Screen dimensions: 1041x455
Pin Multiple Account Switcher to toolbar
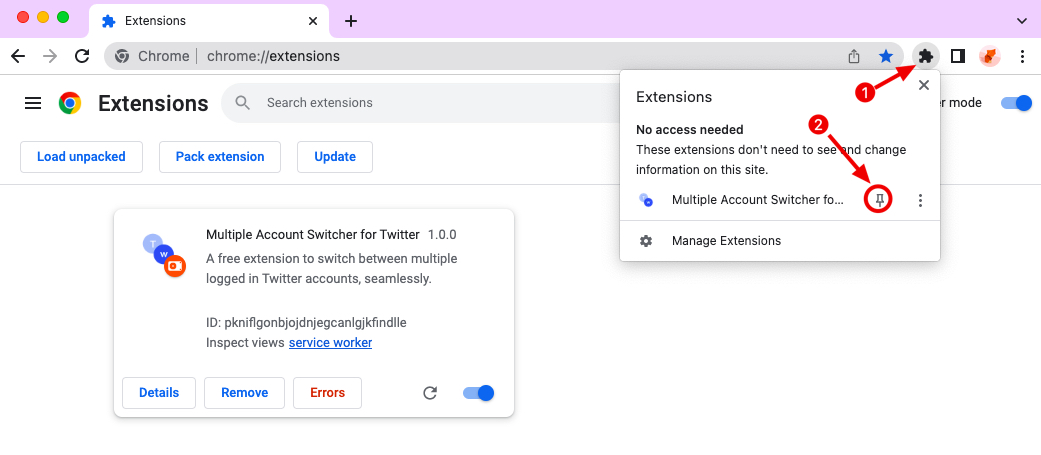[880, 200]
